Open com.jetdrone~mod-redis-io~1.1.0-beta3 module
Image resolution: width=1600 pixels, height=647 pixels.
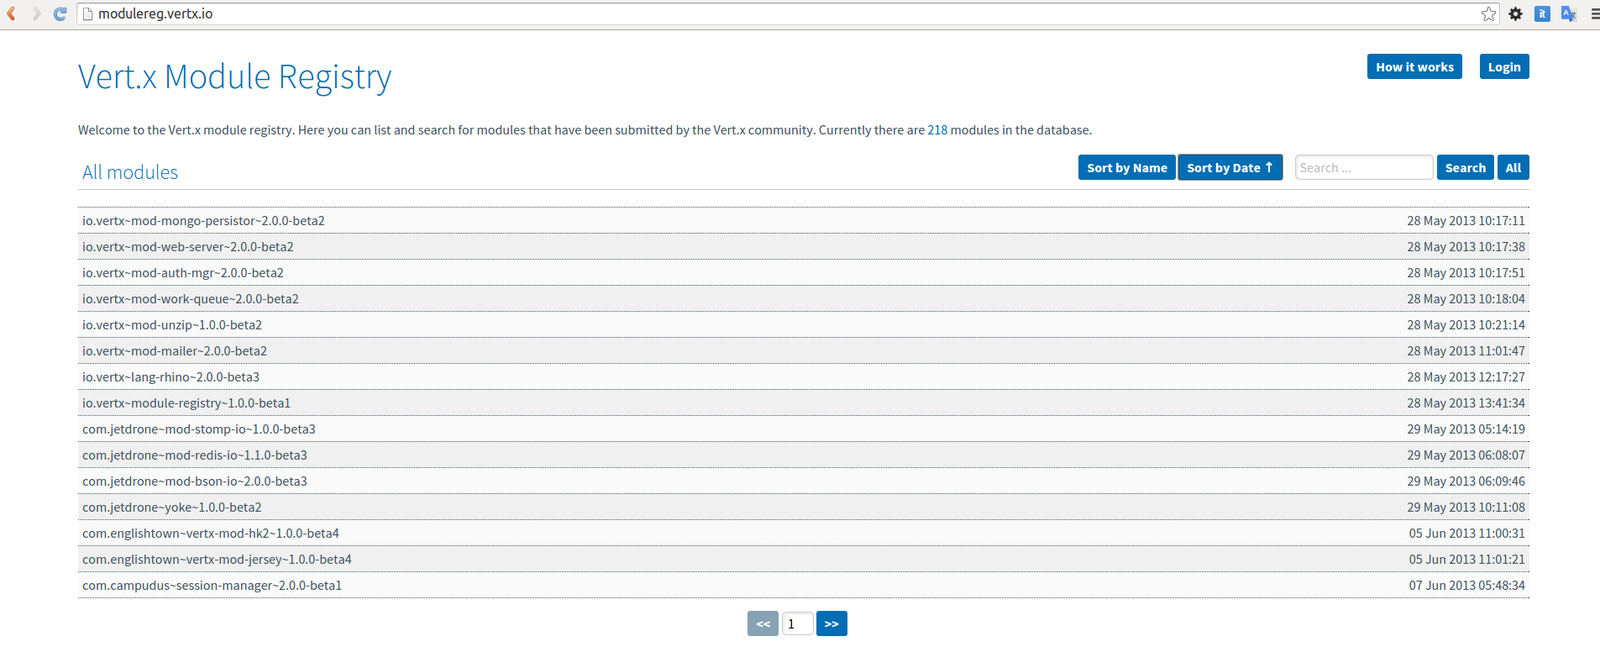click(x=195, y=455)
